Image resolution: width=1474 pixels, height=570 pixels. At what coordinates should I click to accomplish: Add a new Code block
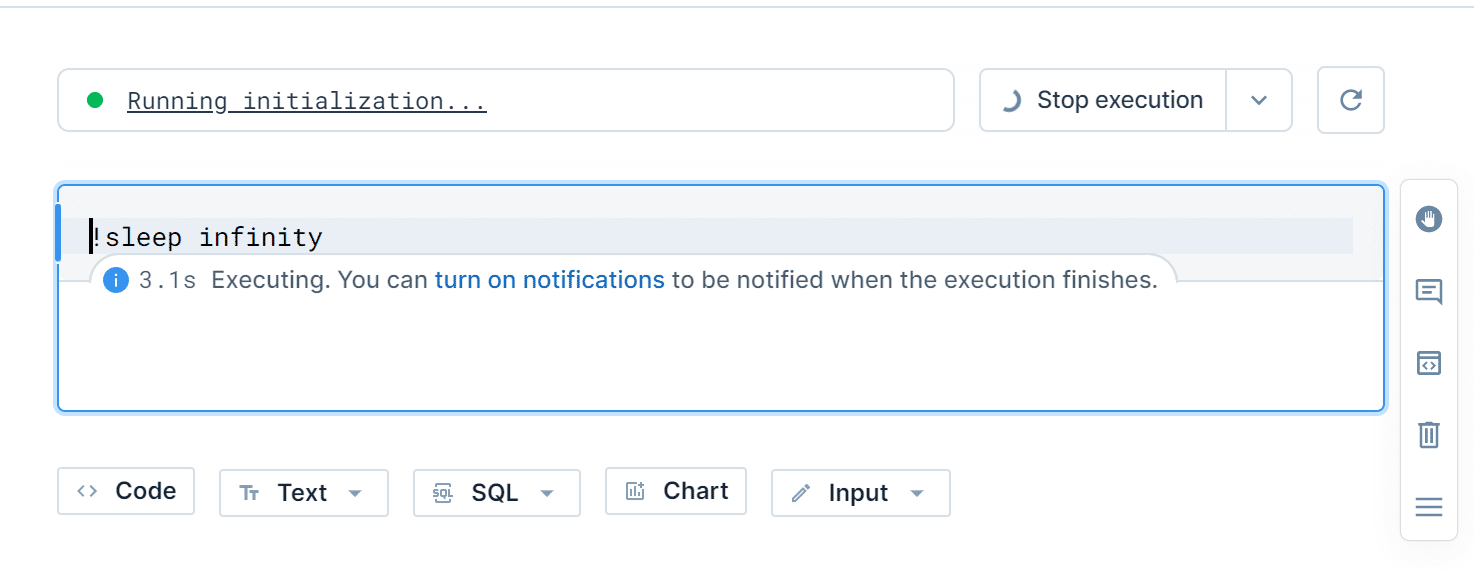pos(126,491)
